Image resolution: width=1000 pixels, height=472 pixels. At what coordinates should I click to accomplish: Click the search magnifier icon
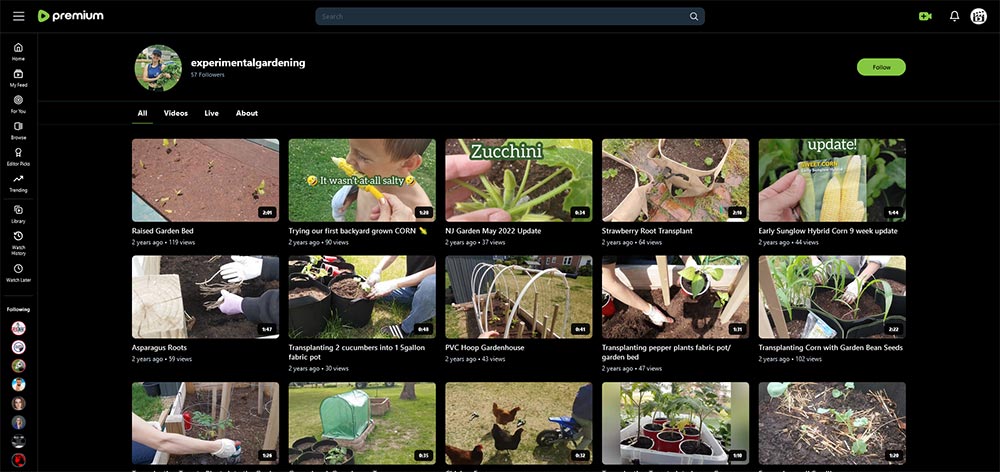(x=694, y=17)
